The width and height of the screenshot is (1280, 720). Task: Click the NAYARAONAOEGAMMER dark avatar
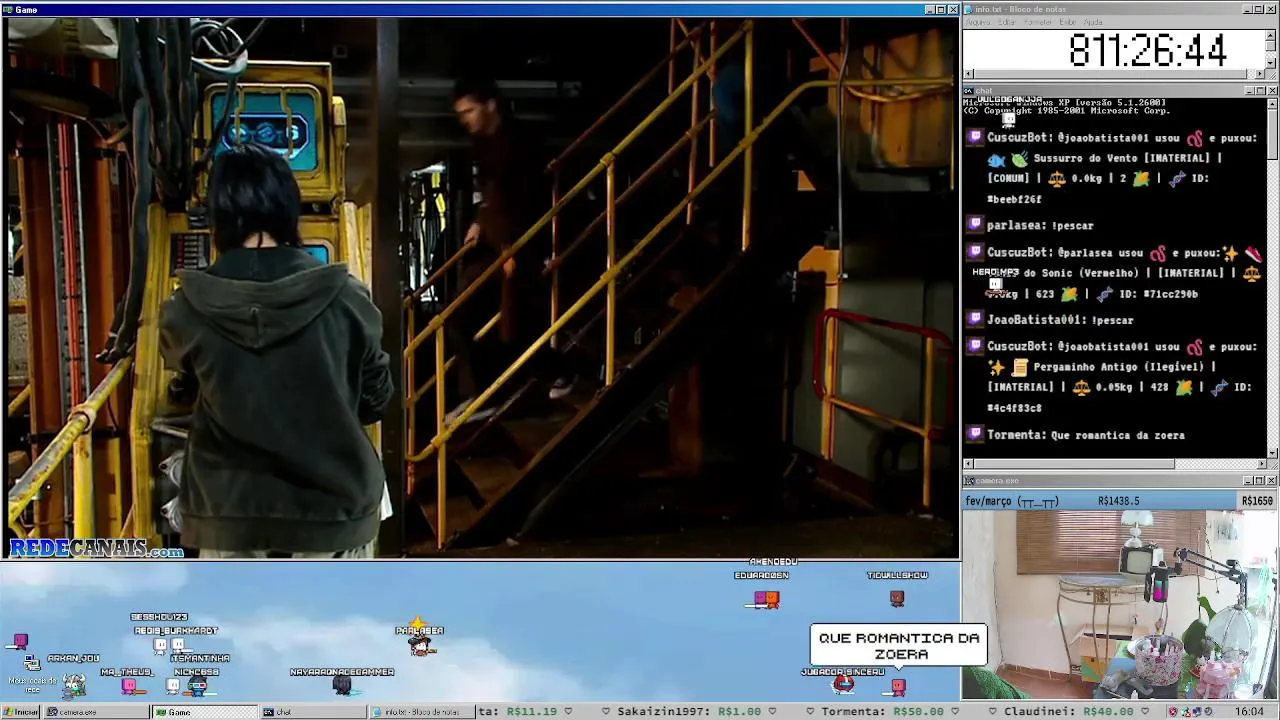(x=342, y=685)
